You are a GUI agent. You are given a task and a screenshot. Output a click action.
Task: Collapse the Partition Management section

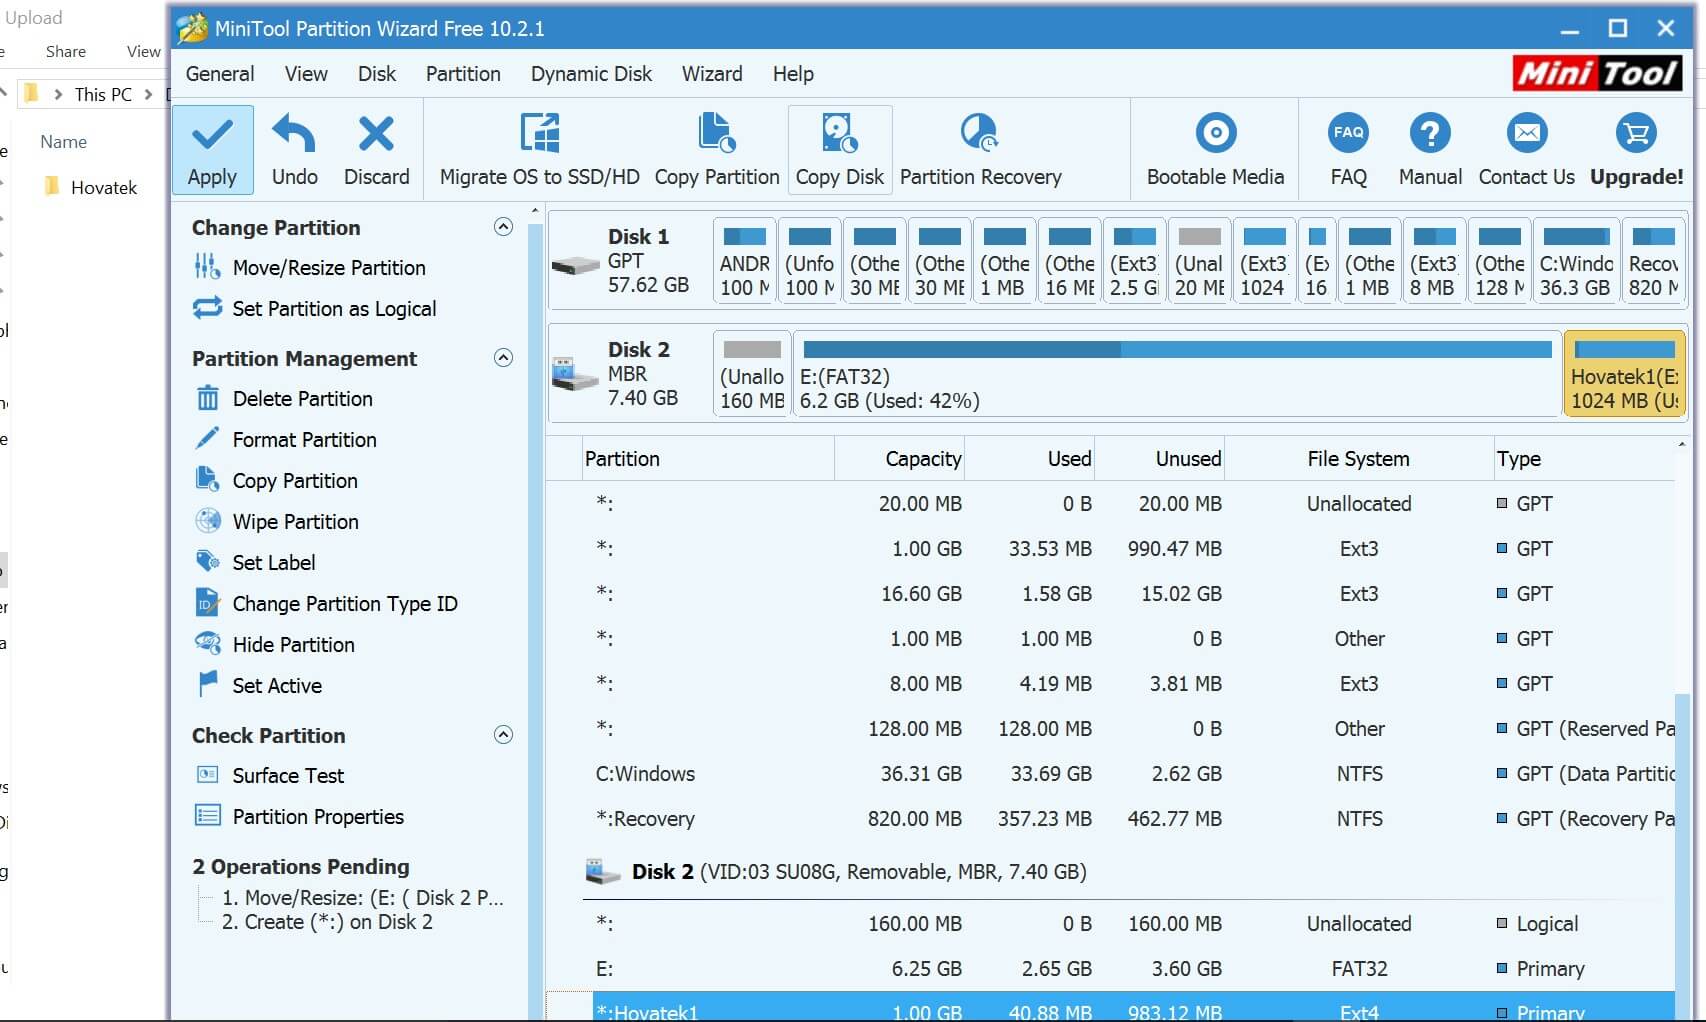[x=503, y=357]
